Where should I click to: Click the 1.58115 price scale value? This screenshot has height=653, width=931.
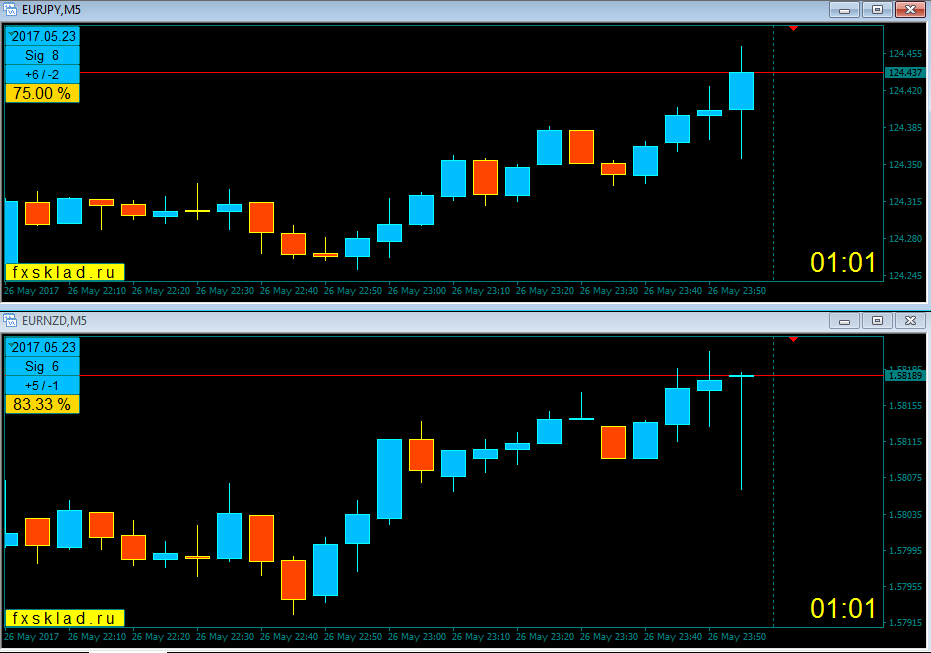click(x=905, y=442)
